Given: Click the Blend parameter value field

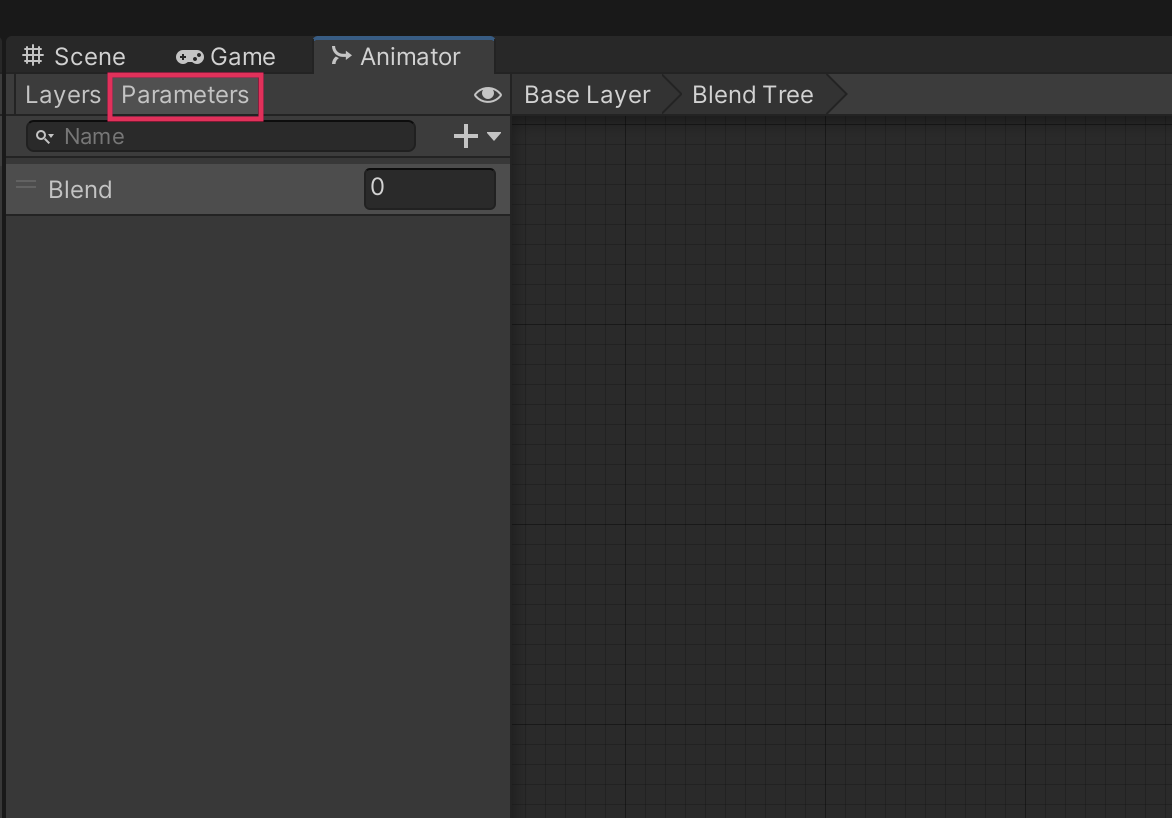Looking at the screenshot, I should 429,189.
